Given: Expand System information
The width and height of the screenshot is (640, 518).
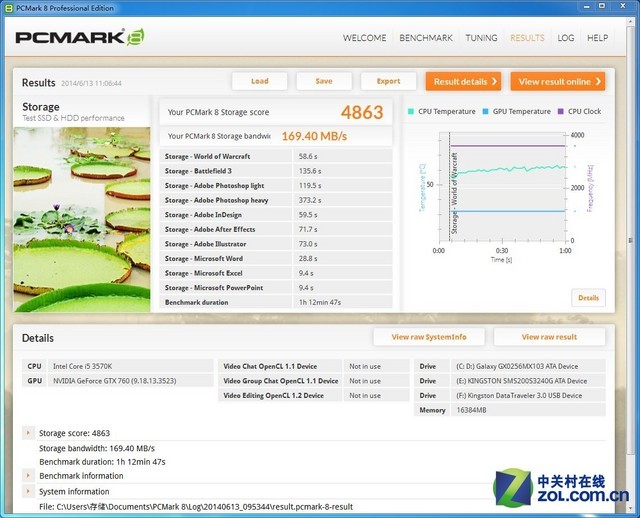Looking at the screenshot, I should 28,491.
